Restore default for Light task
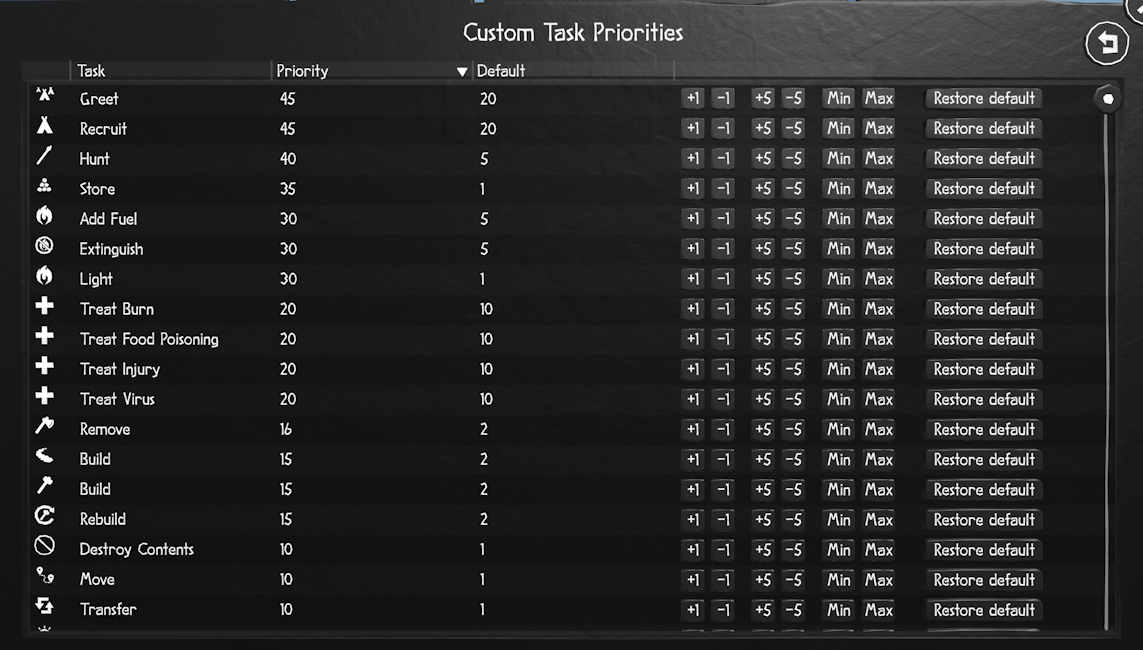 point(984,279)
